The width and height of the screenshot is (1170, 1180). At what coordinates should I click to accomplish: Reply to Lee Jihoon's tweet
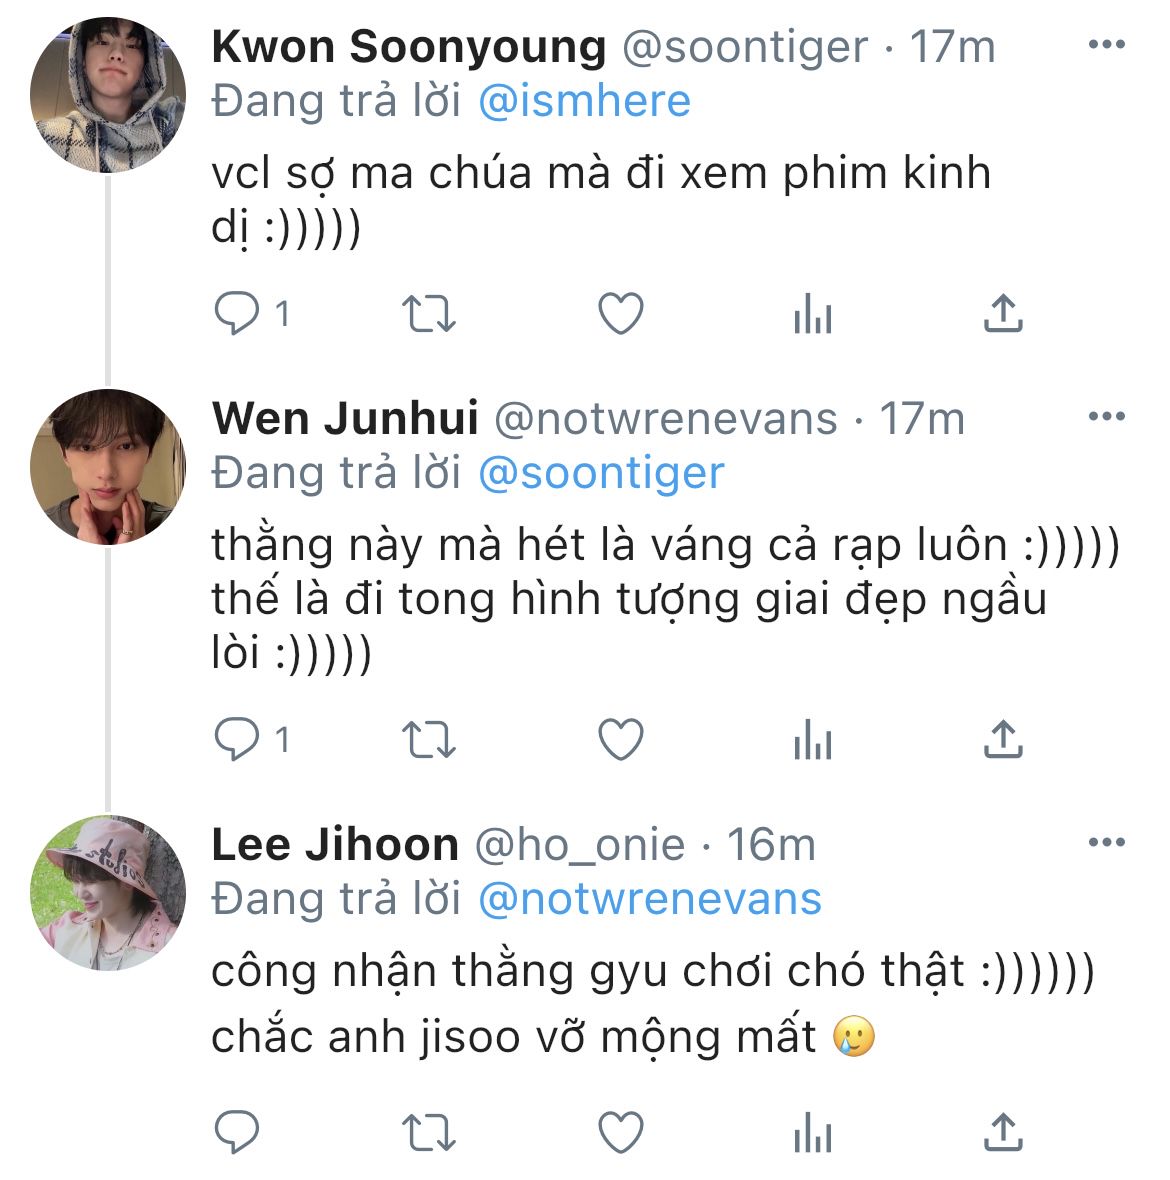[237, 1133]
